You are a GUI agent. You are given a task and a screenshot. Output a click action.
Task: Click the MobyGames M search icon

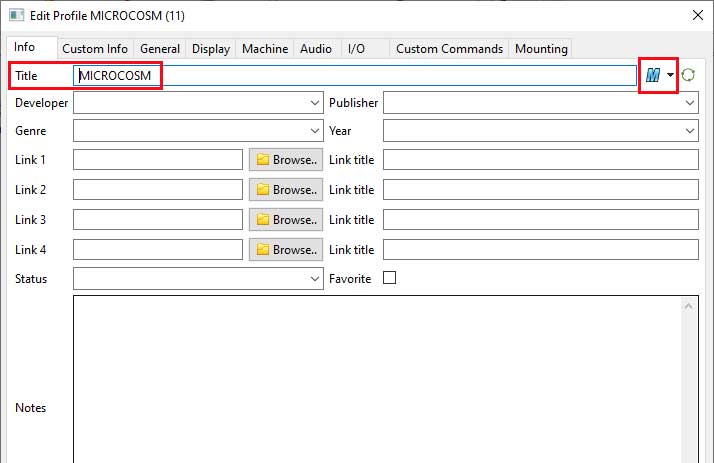pyautogui.click(x=653, y=75)
